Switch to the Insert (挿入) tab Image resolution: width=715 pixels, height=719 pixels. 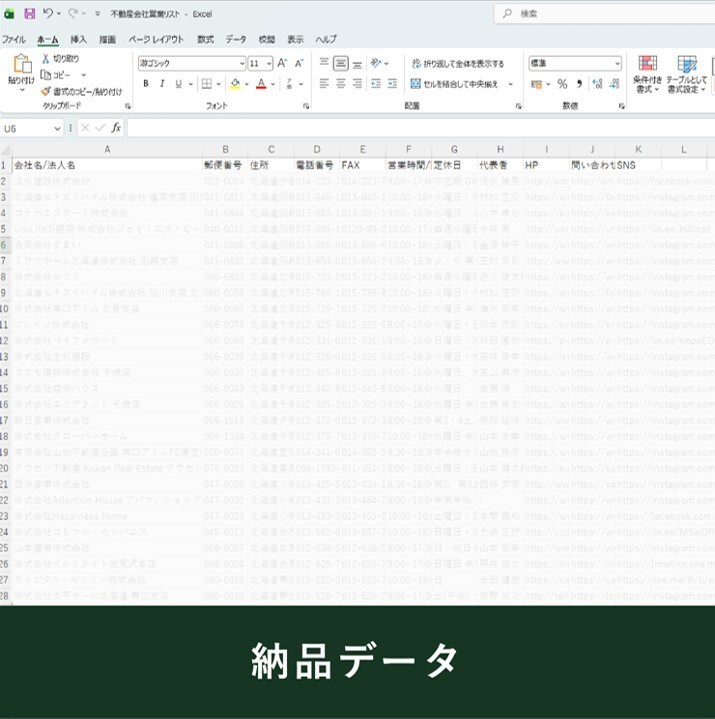click(x=78, y=39)
